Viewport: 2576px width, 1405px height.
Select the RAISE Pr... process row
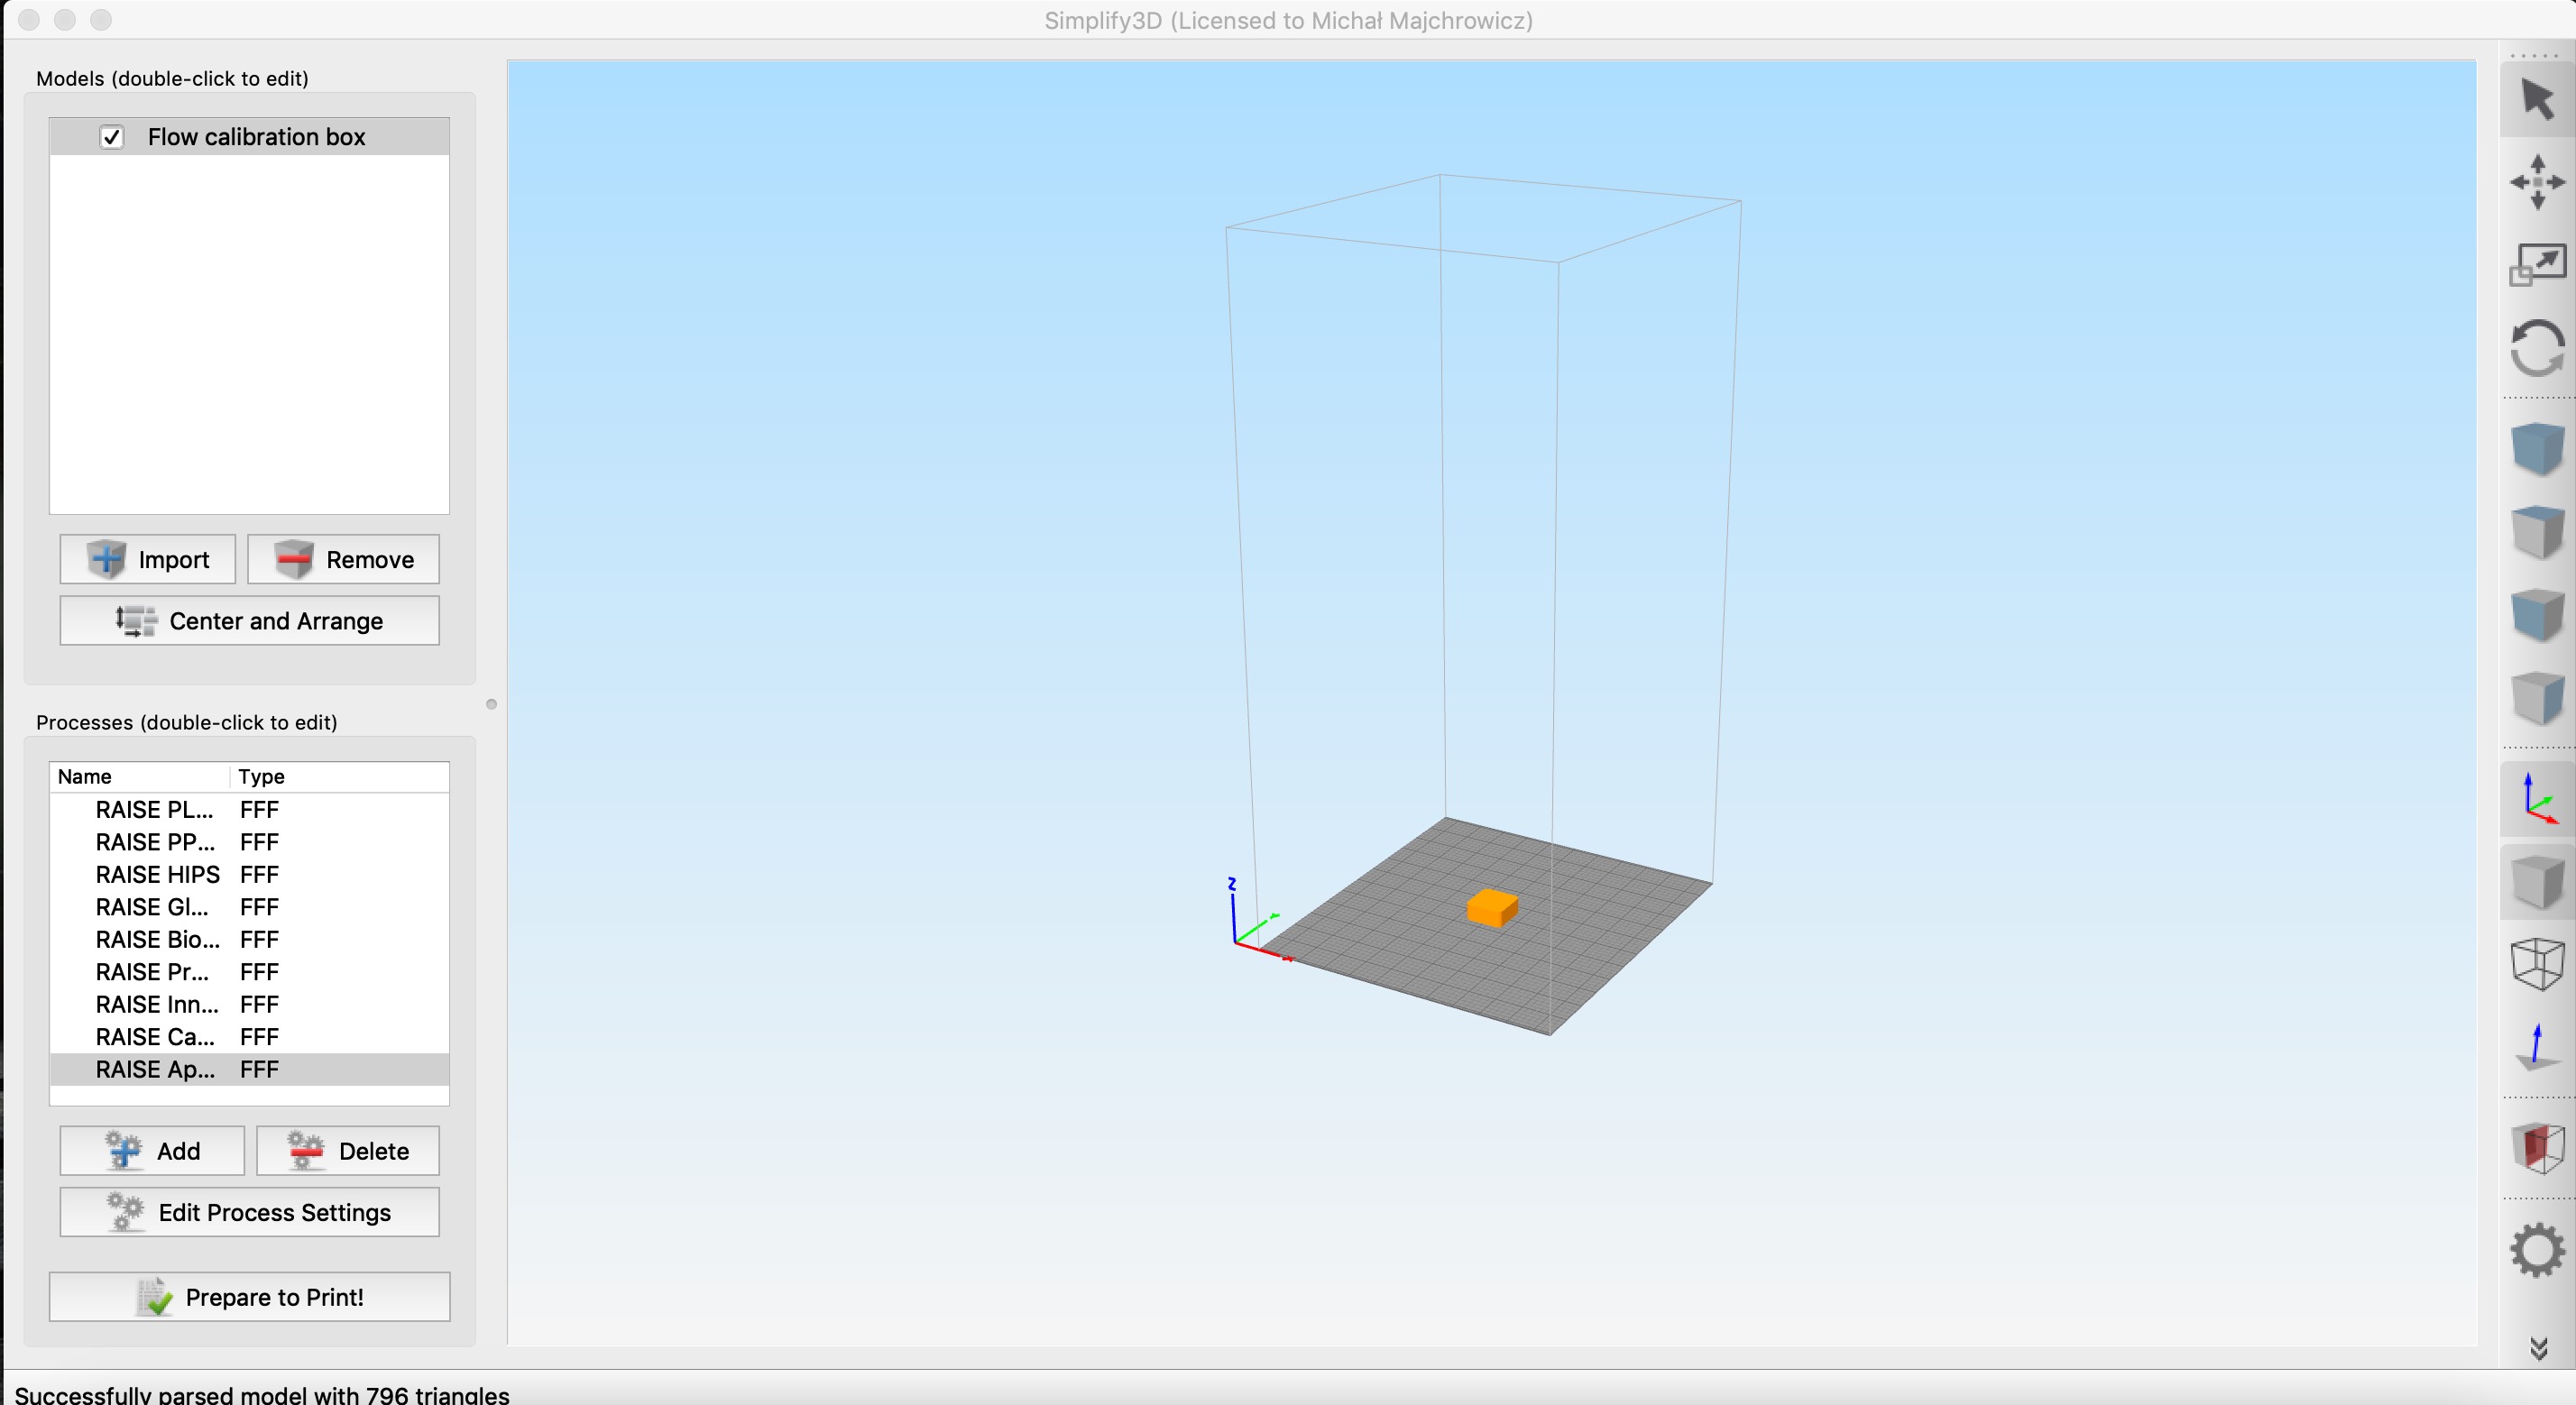coord(249,972)
